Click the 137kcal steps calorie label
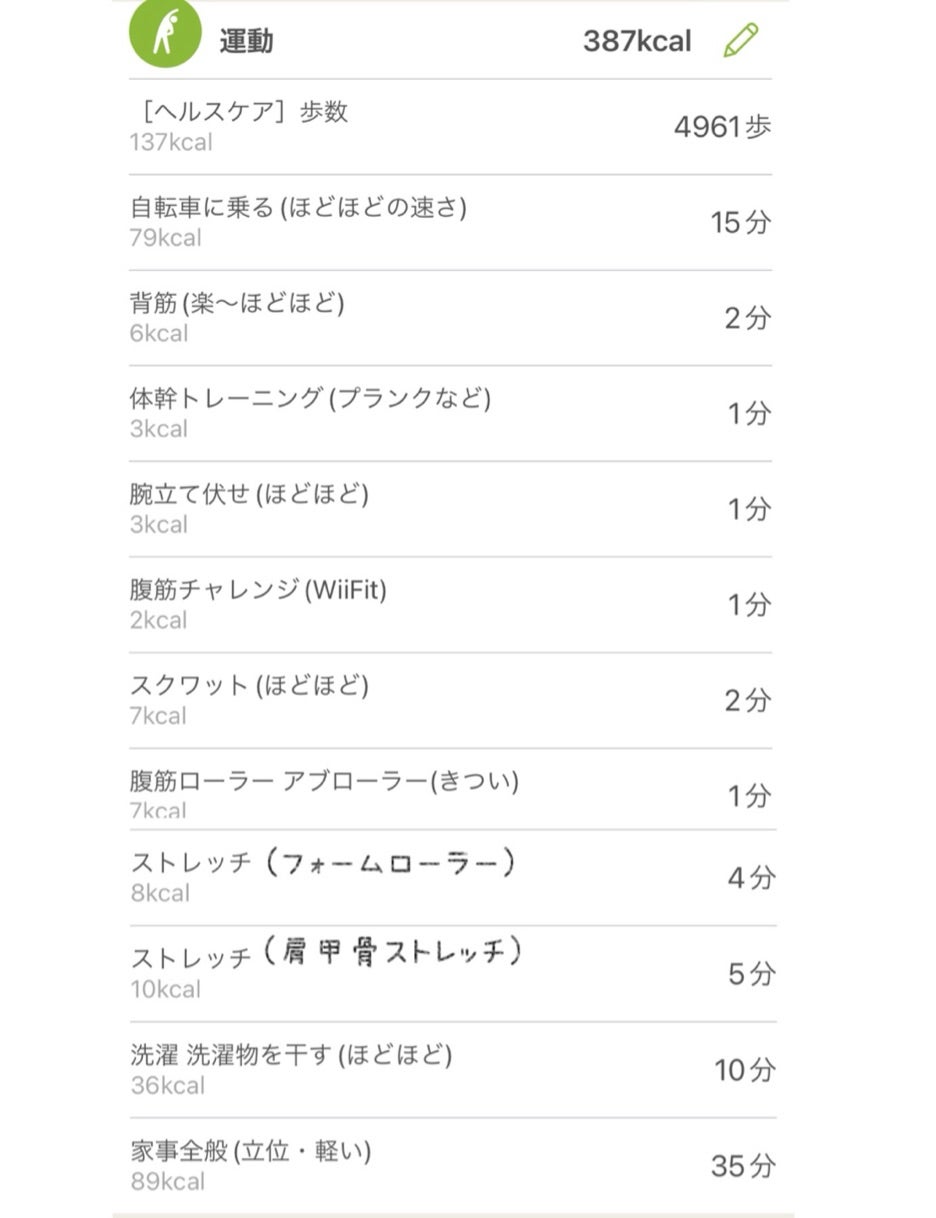This screenshot has width=936, height=1218. click(170, 143)
